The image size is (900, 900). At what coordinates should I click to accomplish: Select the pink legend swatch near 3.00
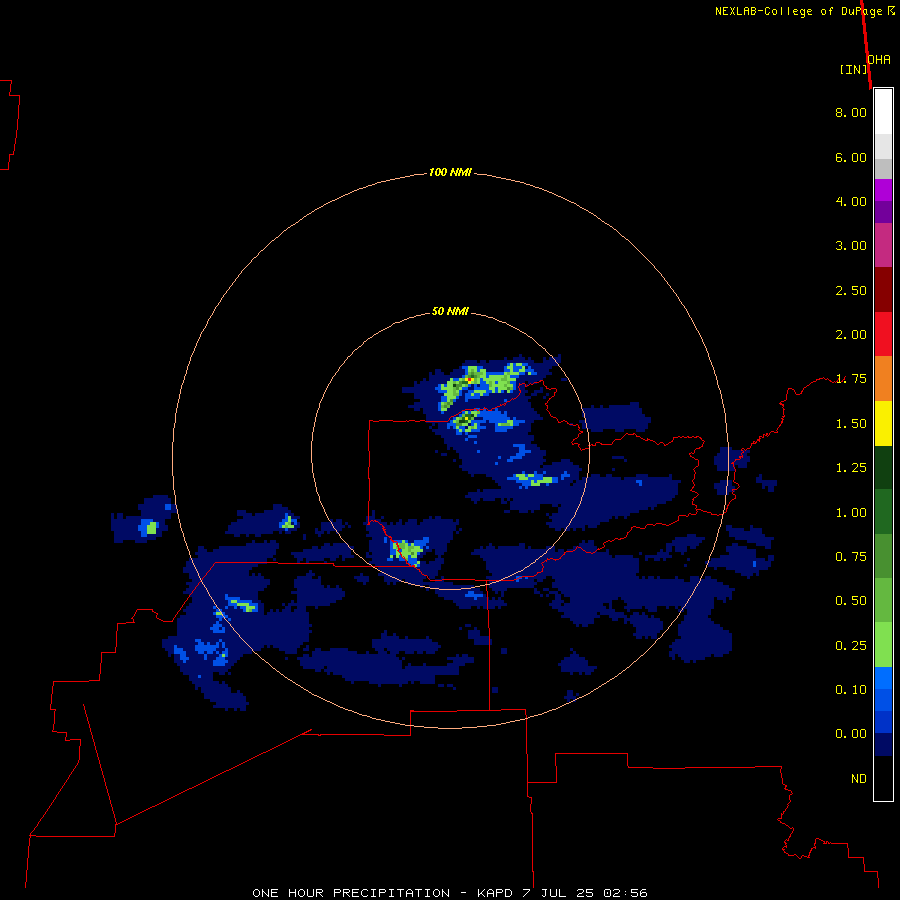(883, 245)
